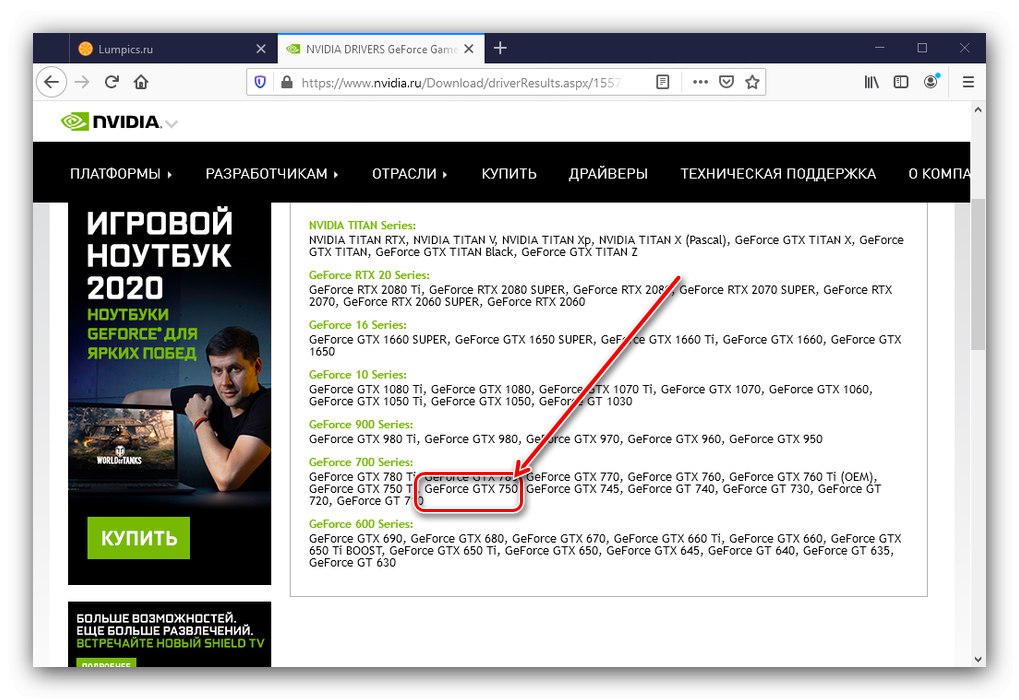Expand the dropdown next to NVIDIA logo

(172, 123)
